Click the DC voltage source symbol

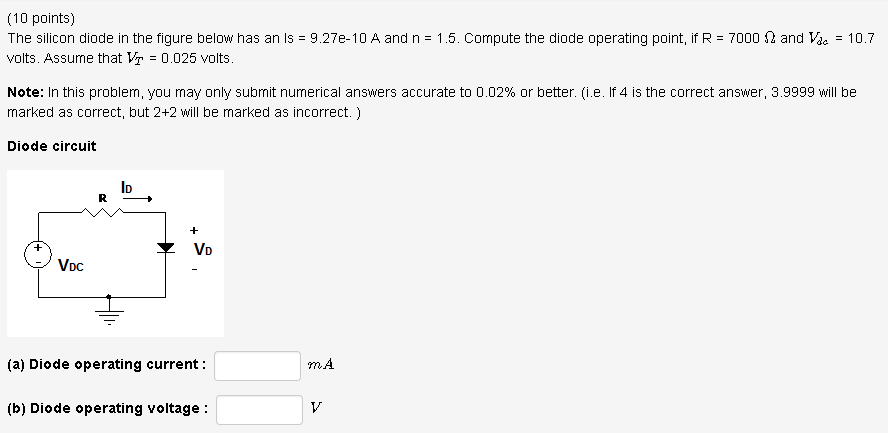click(39, 253)
